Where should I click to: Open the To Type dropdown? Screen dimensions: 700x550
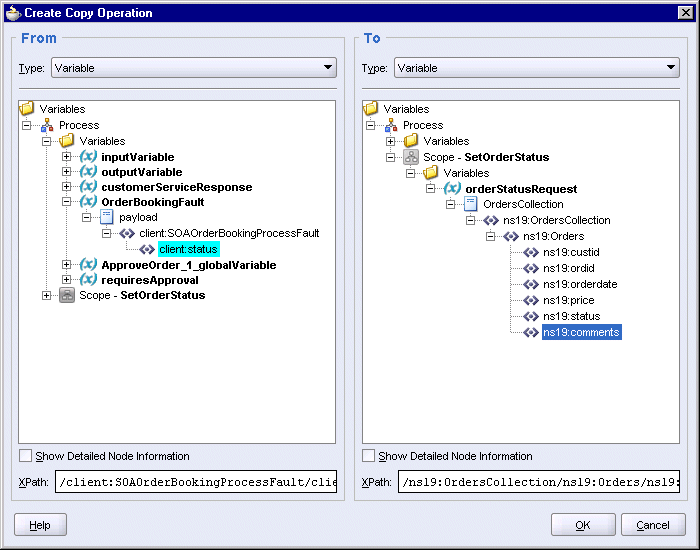tap(537, 68)
